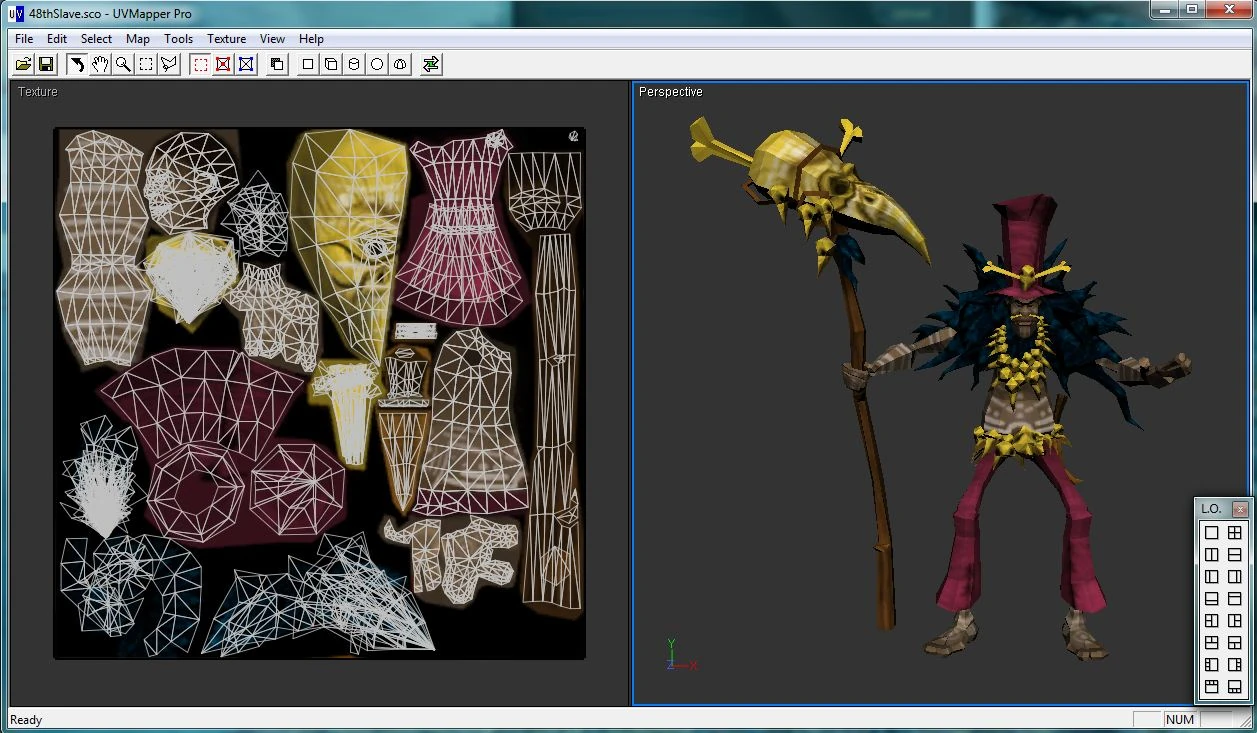This screenshot has width=1257, height=733.
Task: Open the Texture menu
Action: [226, 39]
